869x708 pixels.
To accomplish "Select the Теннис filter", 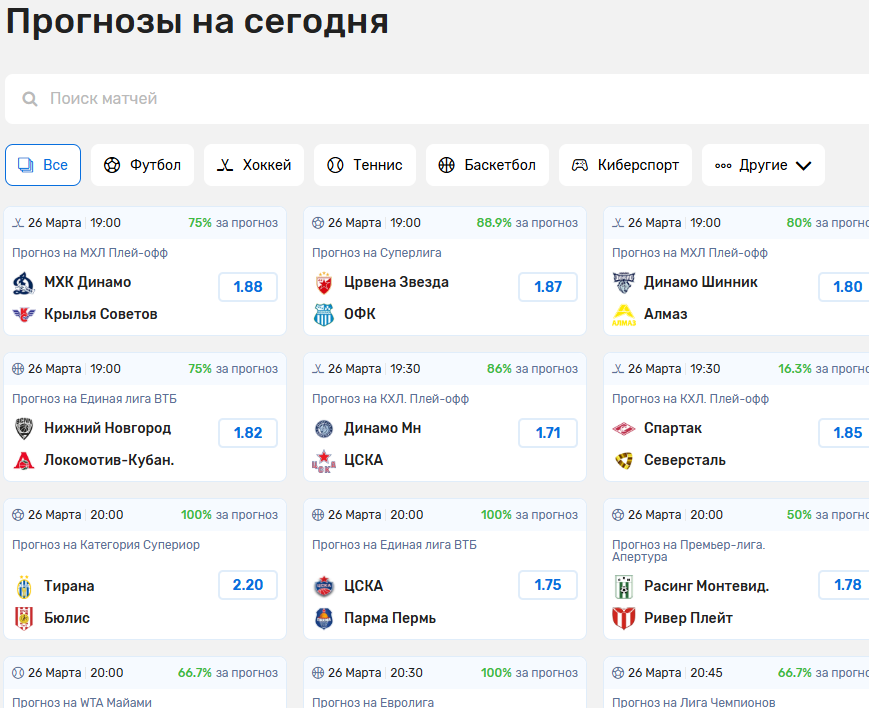I will pyautogui.click(x=365, y=164).
